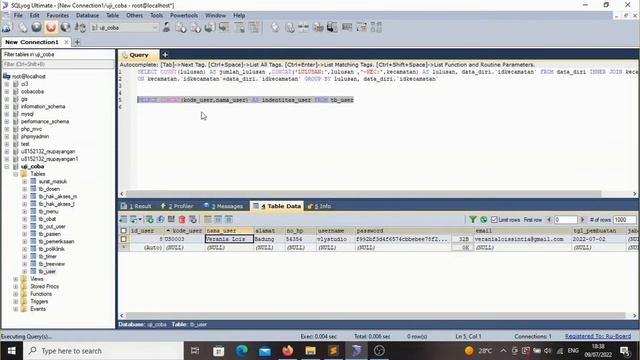Screen dimensions: 640x360
Task: Click the # of rows field
Action: pyautogui.click(x=624, y=220)
